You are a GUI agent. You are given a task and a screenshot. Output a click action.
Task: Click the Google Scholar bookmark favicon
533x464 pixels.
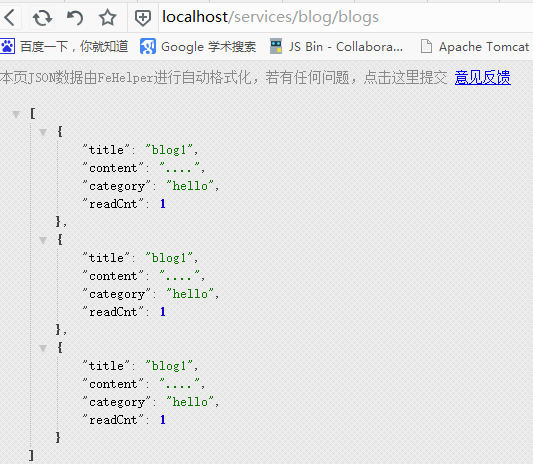148,47
